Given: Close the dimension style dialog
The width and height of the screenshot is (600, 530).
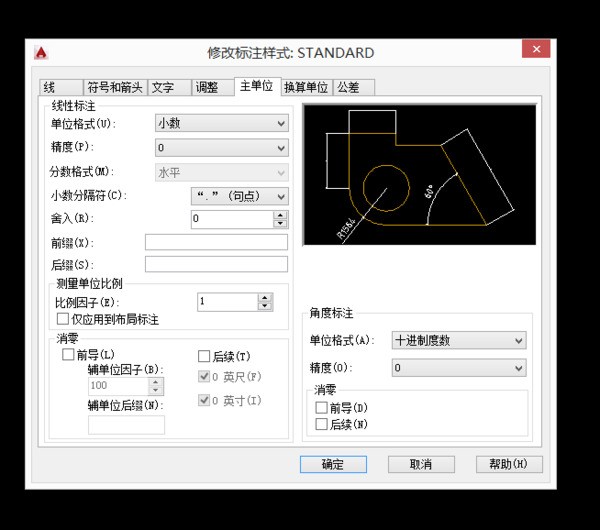Looking at the screenshot, I should [536, 49].
